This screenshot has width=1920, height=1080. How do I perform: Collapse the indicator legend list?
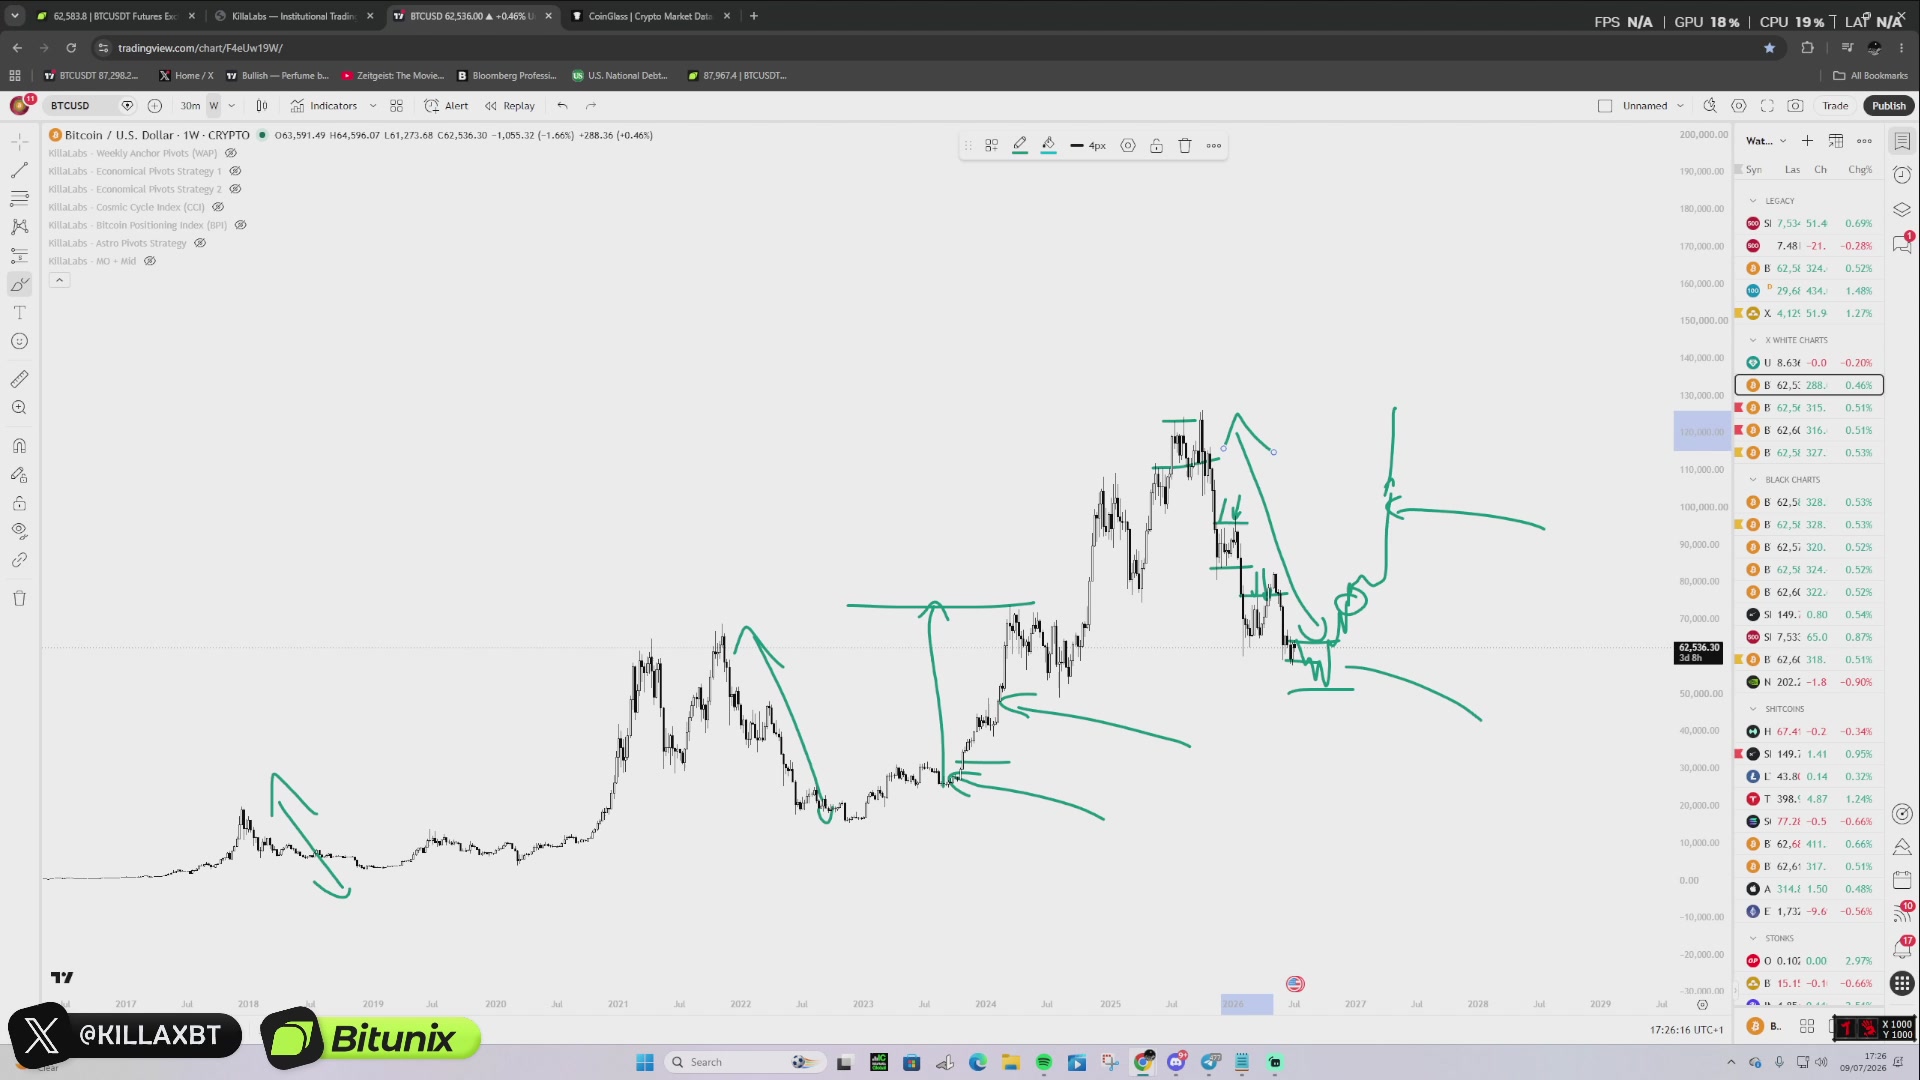tap(59, 281)
